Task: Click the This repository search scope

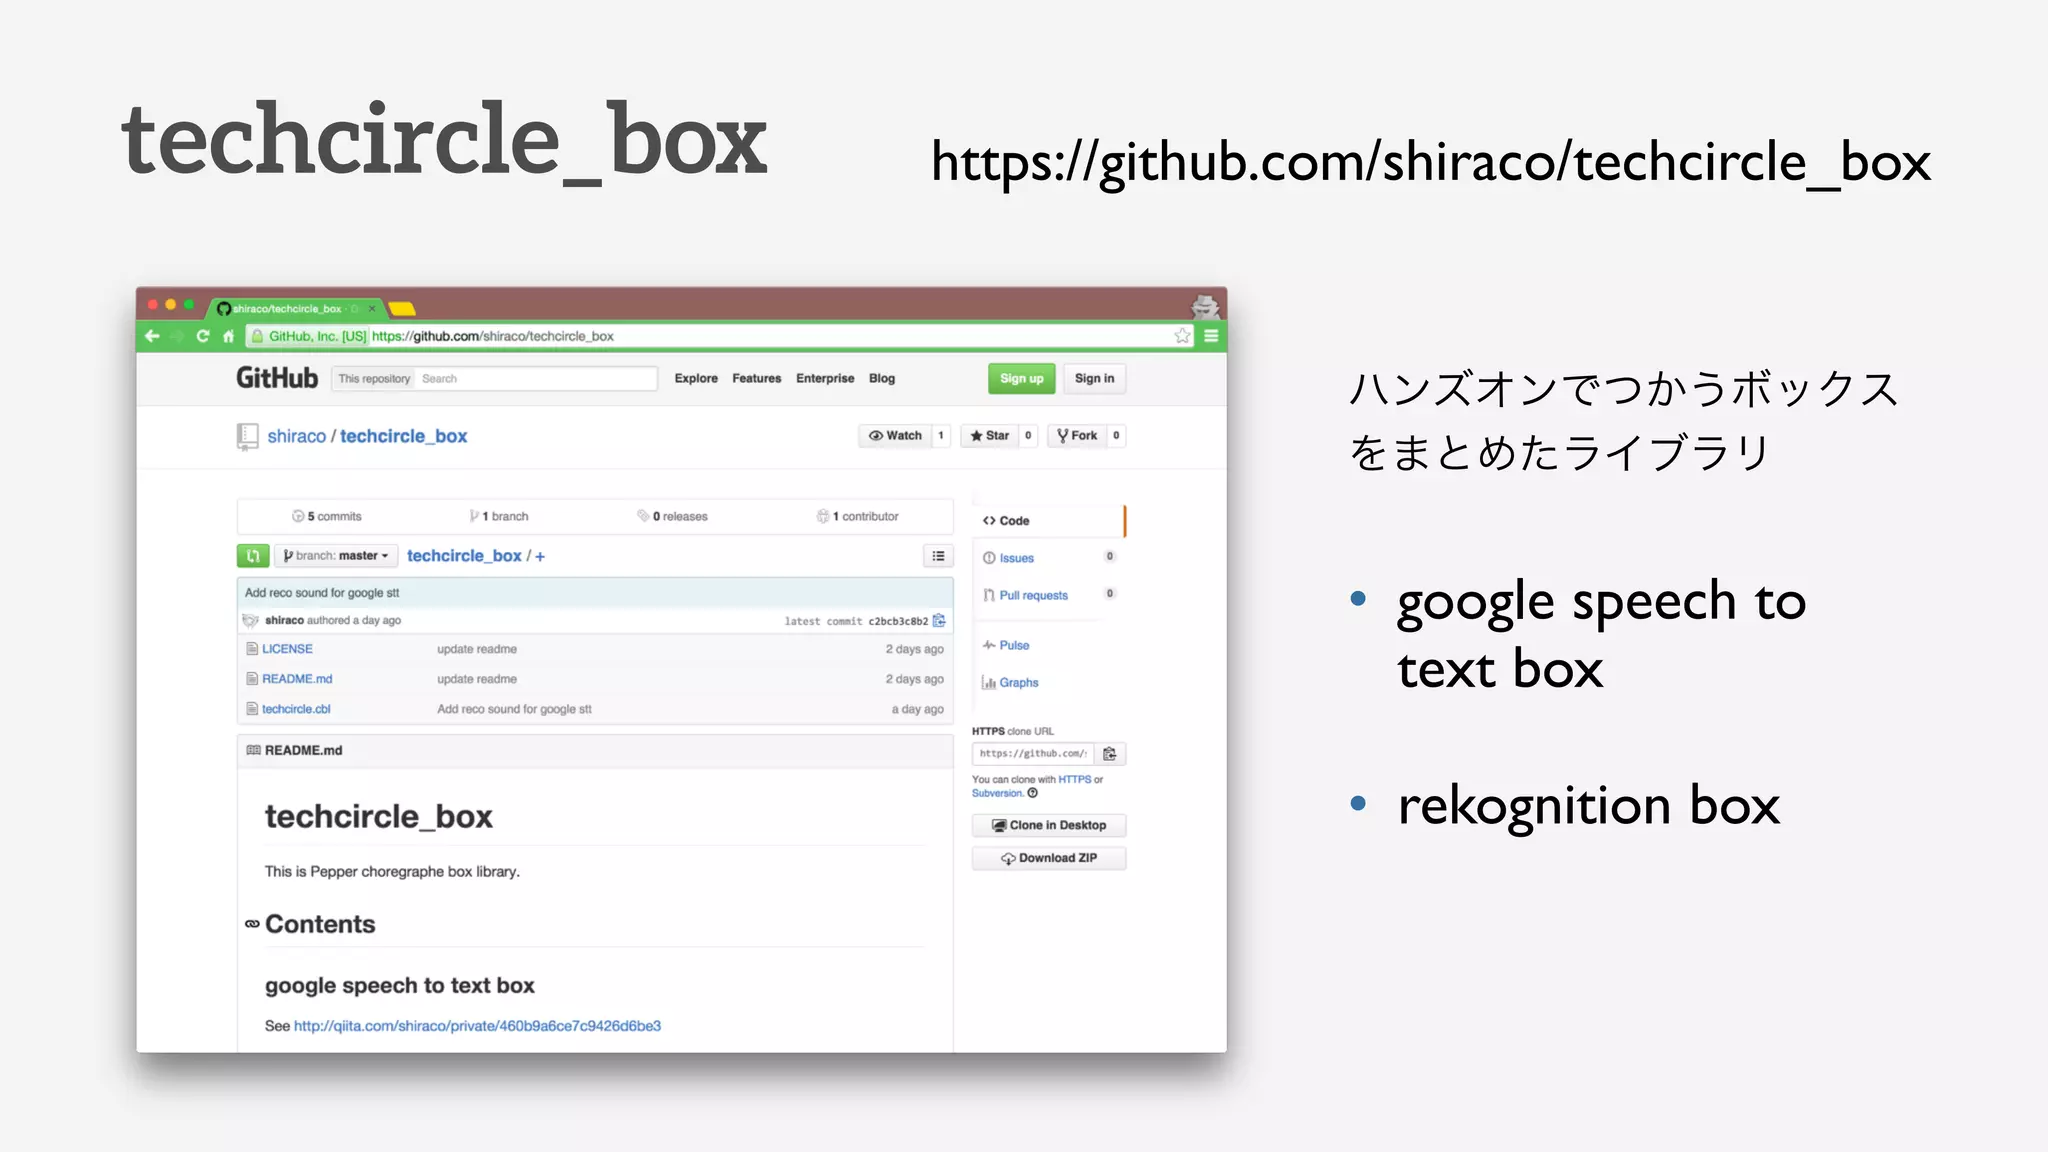Action: (x=374, y=378)
